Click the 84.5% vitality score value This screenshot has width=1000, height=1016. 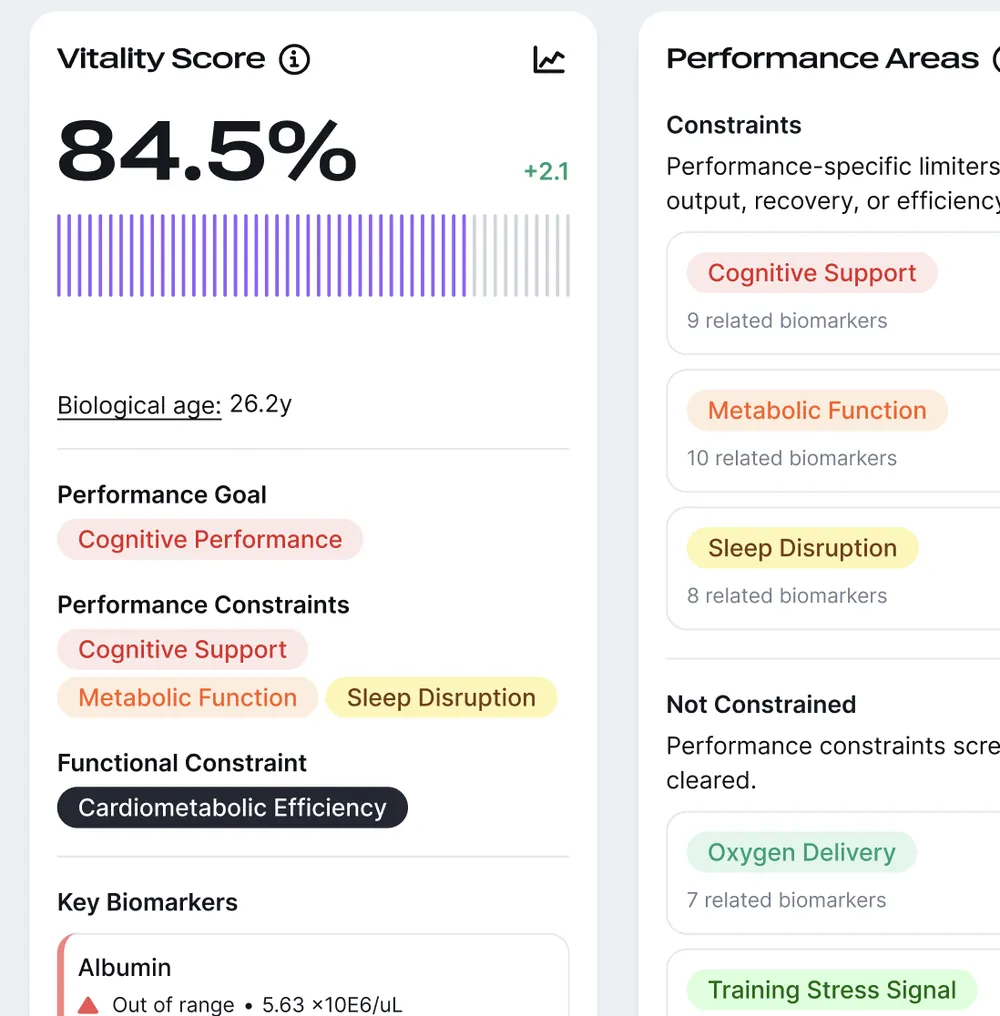(x=207, y=151)
